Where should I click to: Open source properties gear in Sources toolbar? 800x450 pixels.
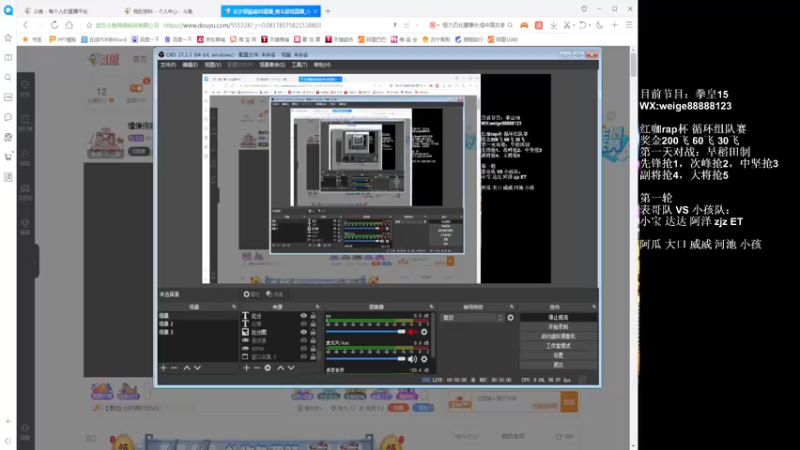click(x=268, y=368)
